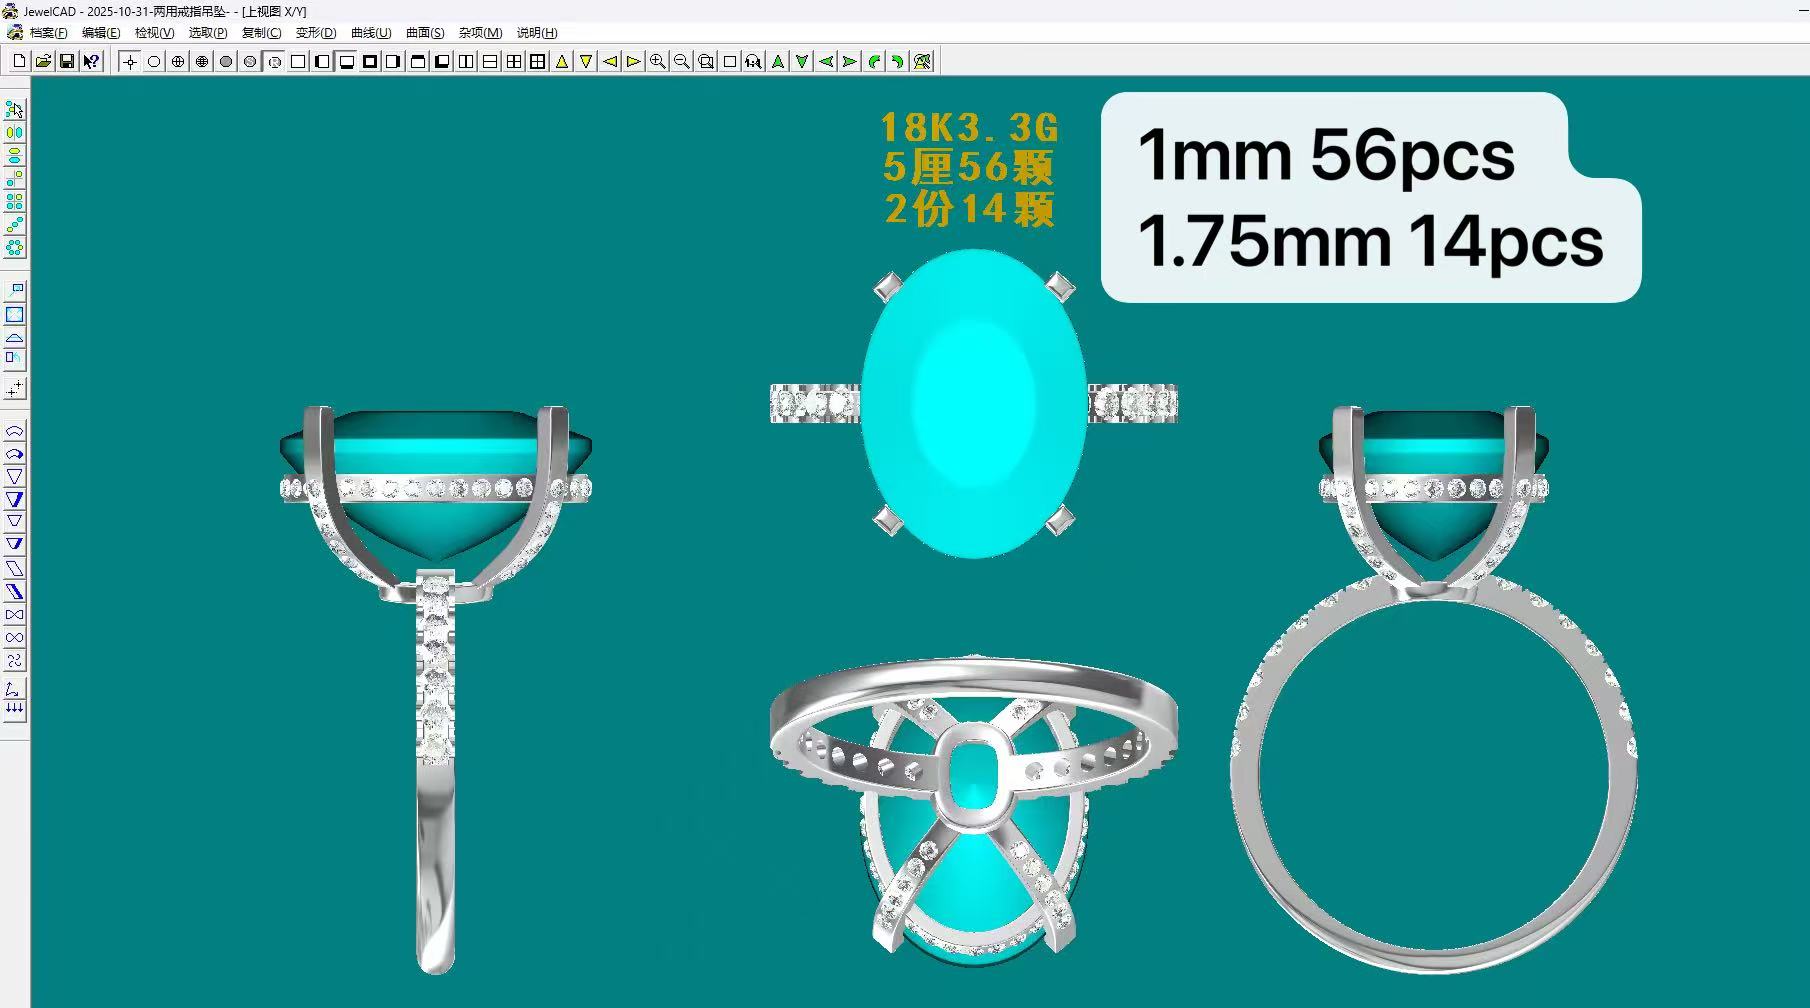Open the 变形(D) deform menu
The width and height of the screenshot is (1810, 1008).
[x=313, y=33]
